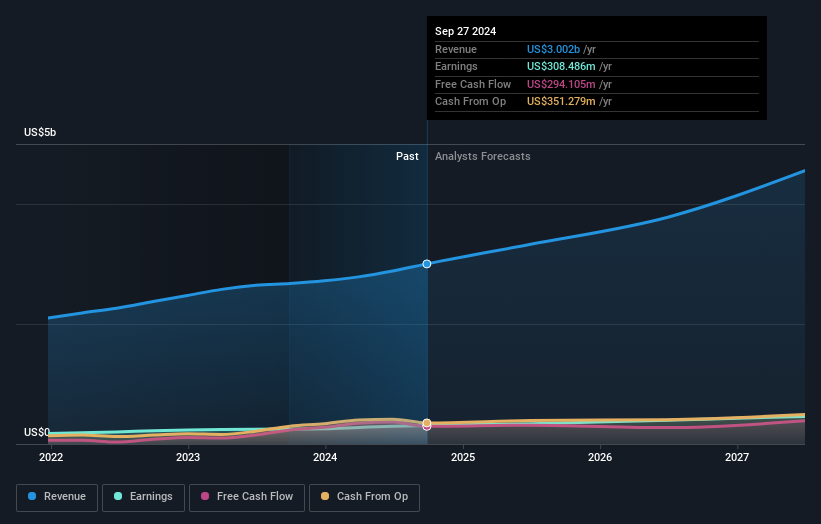The width and height of the screenshot is (821, 524).
Task: Click the Earnings row label in tooltip
Action: tap(456, 66)
